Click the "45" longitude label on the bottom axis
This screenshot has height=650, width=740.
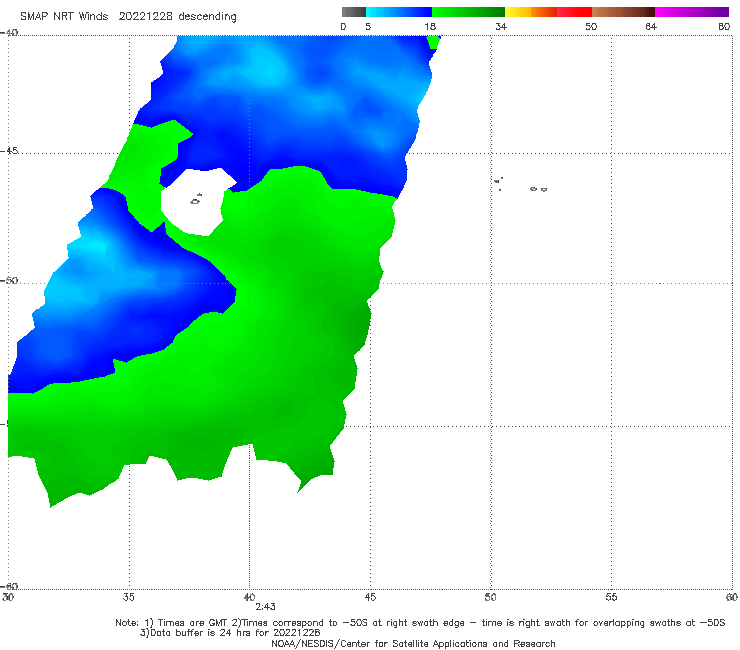pos(370,597)
